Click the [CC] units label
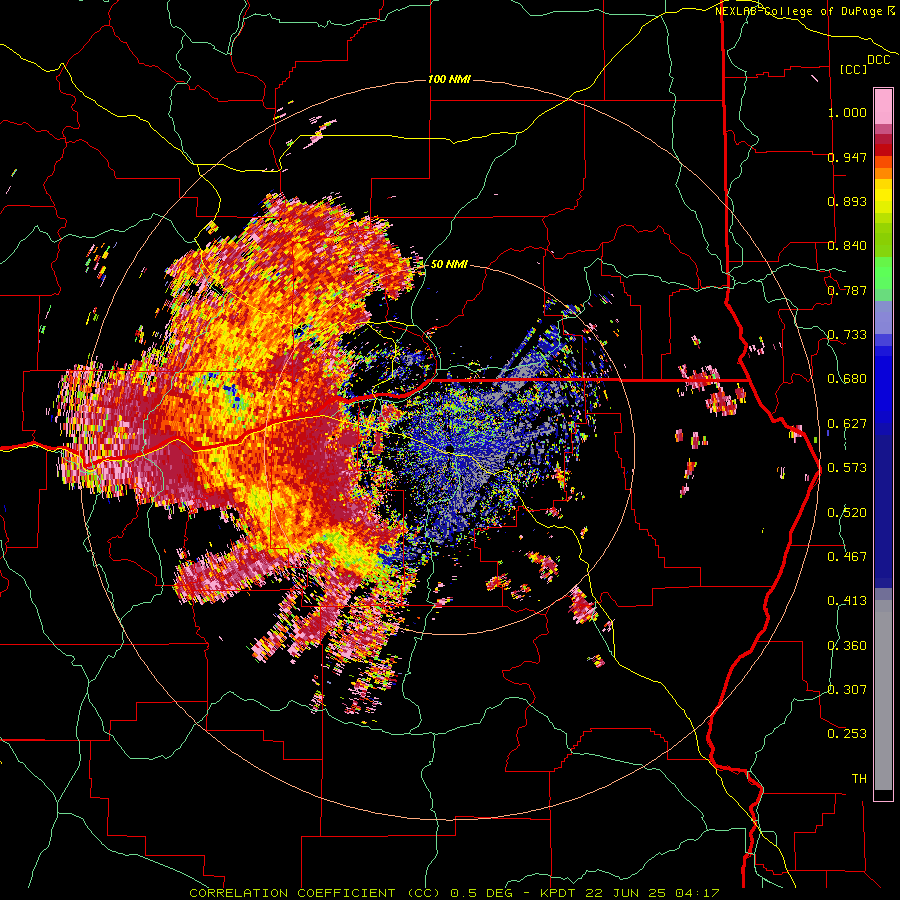The image size is (900, 900). click(x=853, y=69)
